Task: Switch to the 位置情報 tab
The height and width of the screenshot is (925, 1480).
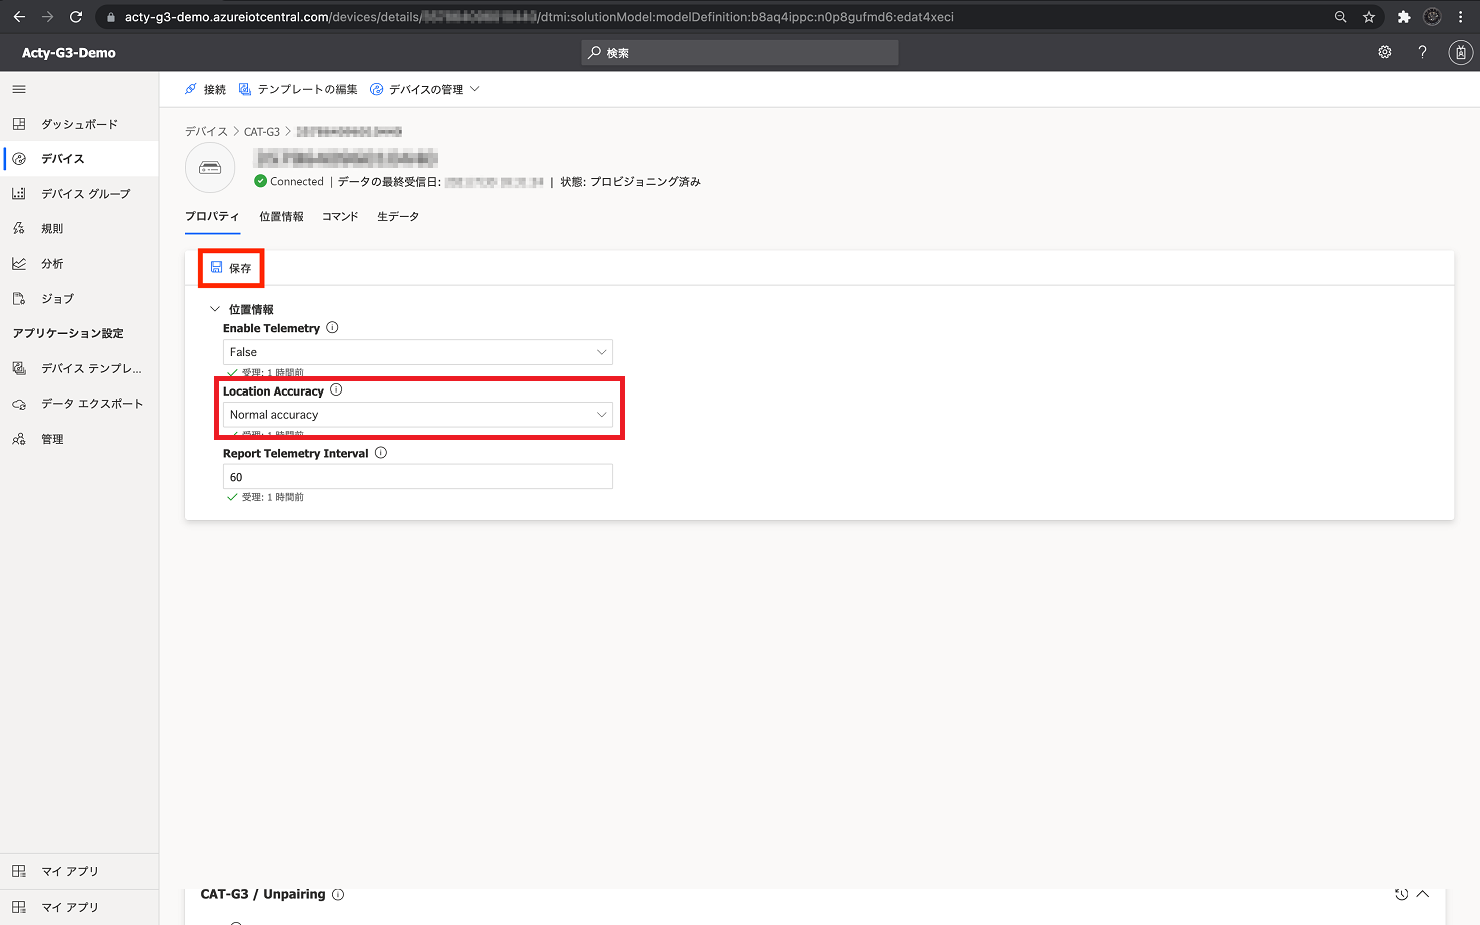Action: point(281,216)
